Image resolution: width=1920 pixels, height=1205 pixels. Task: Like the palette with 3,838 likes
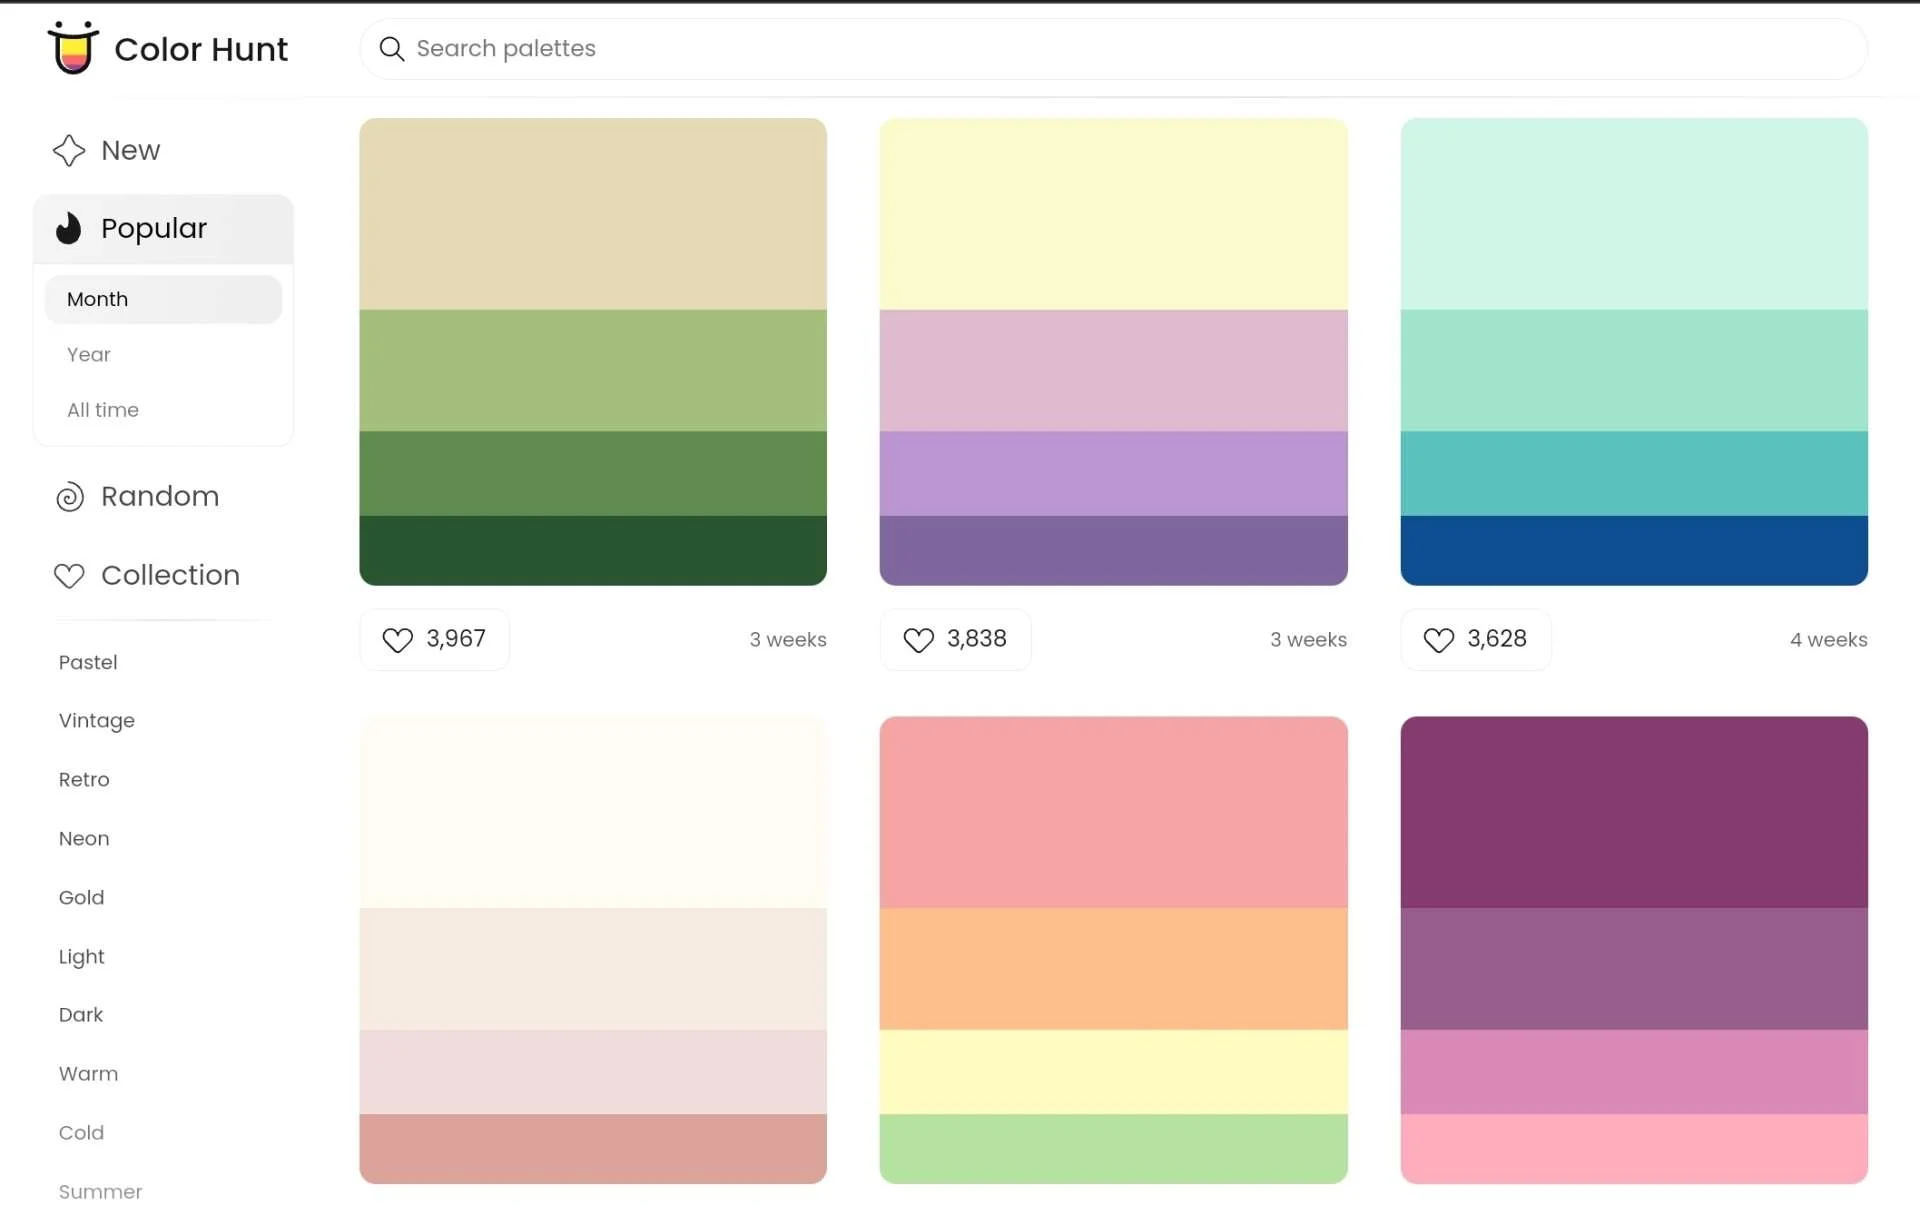tap(955, 639)
